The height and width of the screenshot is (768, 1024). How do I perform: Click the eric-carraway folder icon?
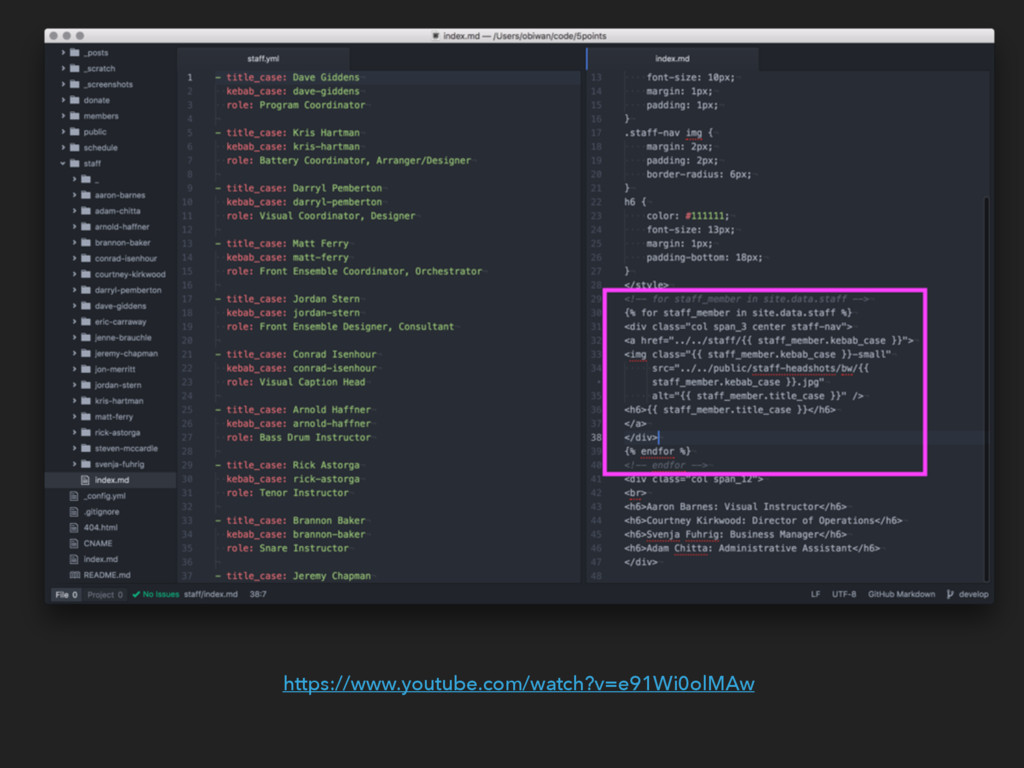[86, 321]
